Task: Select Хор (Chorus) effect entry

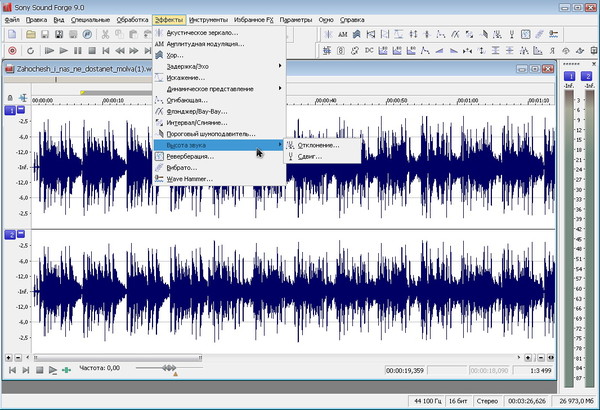Action: (x=219, y=56)
